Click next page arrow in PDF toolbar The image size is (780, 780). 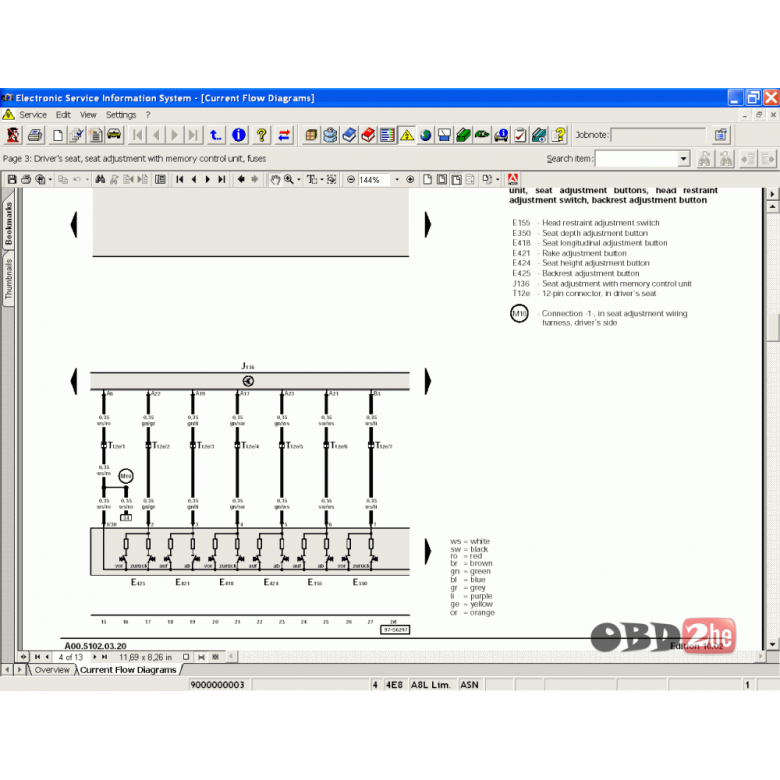(208, 180)
